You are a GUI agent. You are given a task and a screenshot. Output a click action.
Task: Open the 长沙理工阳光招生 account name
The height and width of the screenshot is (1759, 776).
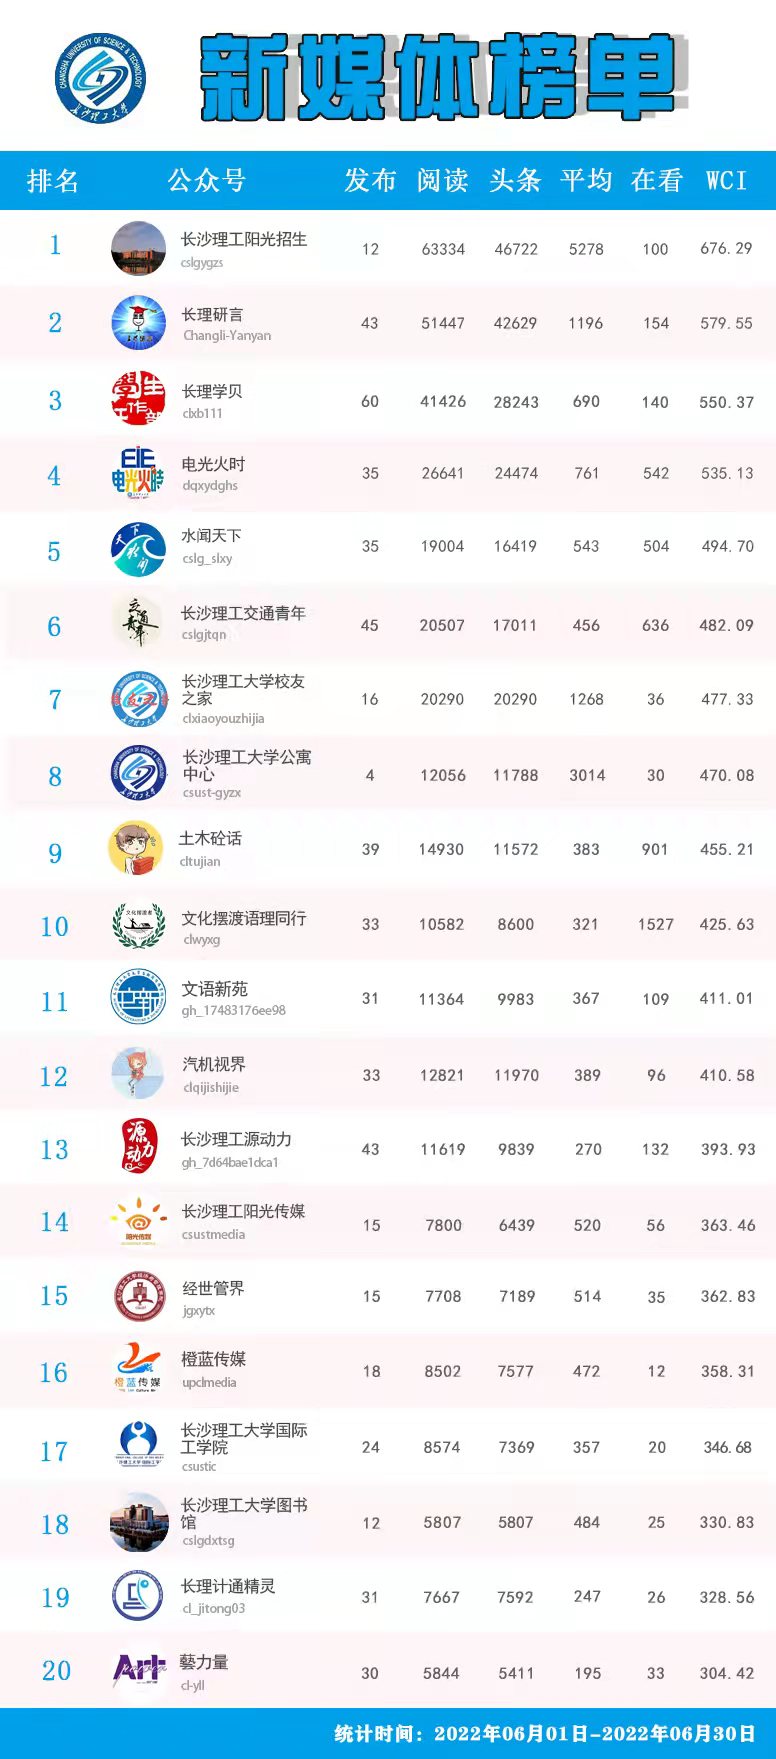(243, 240)
